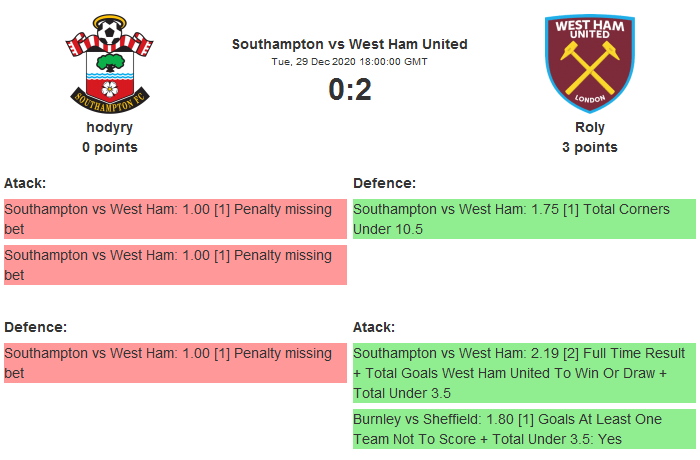Open player hodyry's profile name
Viewport: 700px width, 460px height.
(110, 127)
